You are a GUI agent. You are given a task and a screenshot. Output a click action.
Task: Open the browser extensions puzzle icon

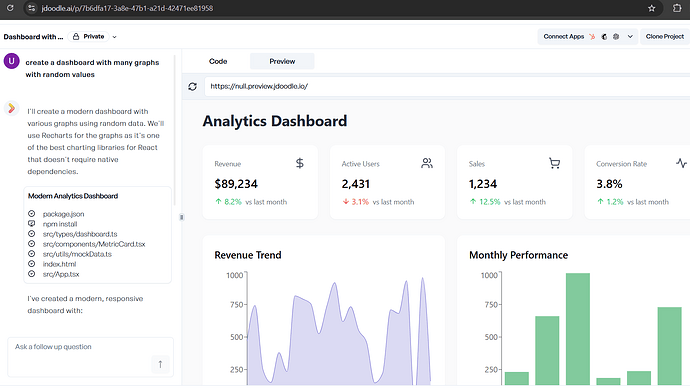pos(677,8)
